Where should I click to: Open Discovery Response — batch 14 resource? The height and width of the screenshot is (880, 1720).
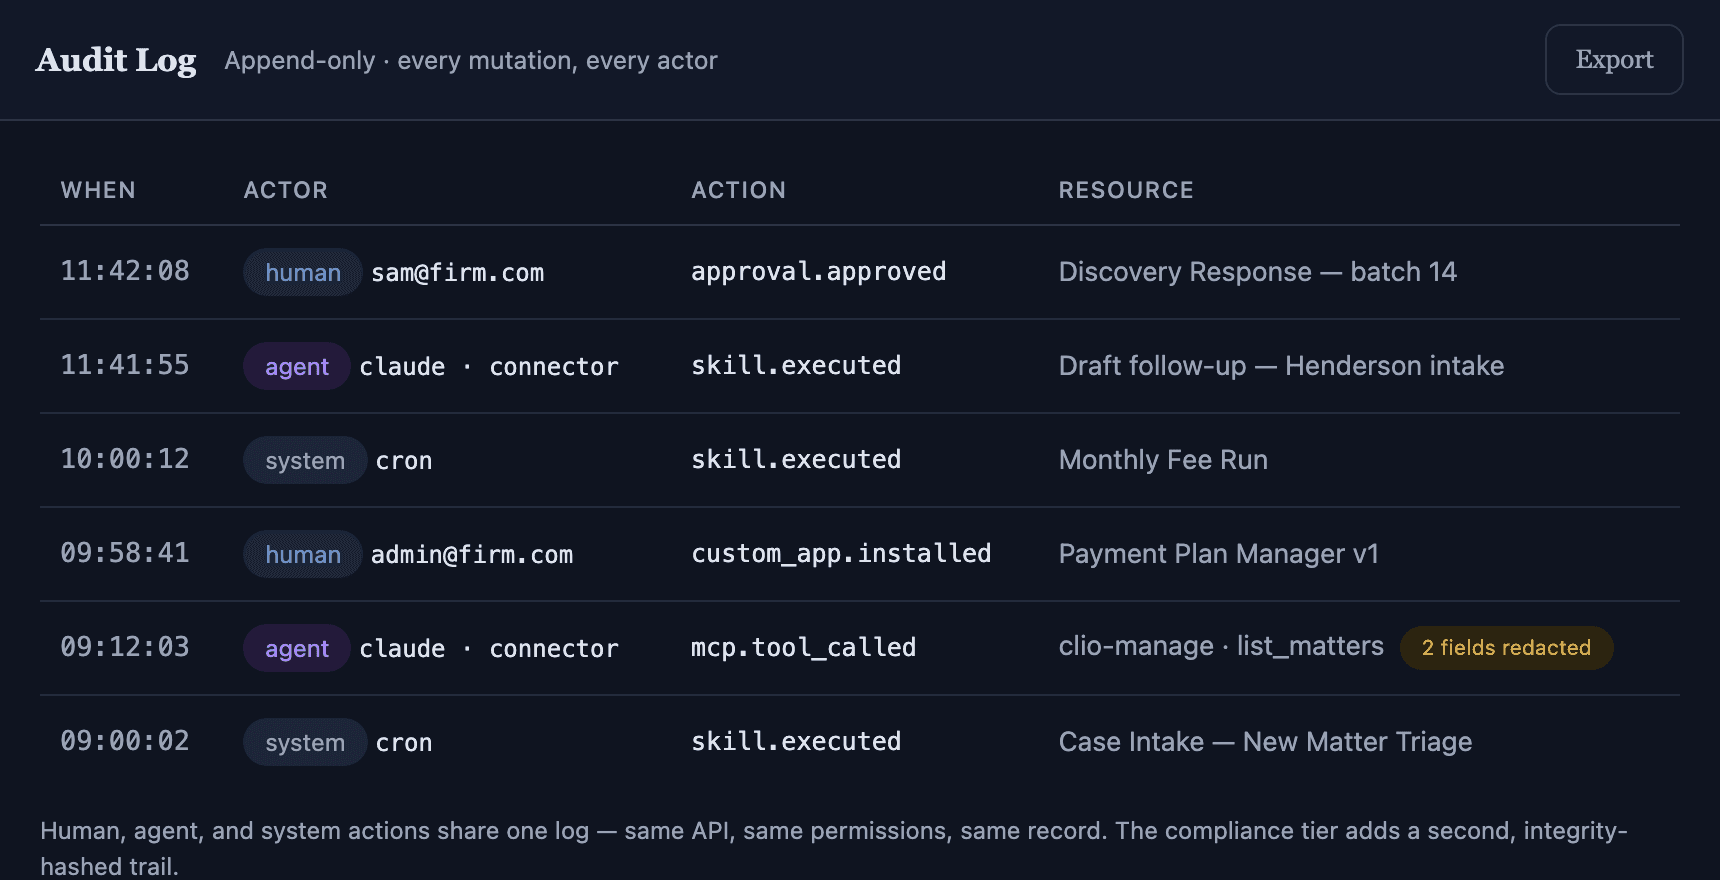(x=1258, y=272)
